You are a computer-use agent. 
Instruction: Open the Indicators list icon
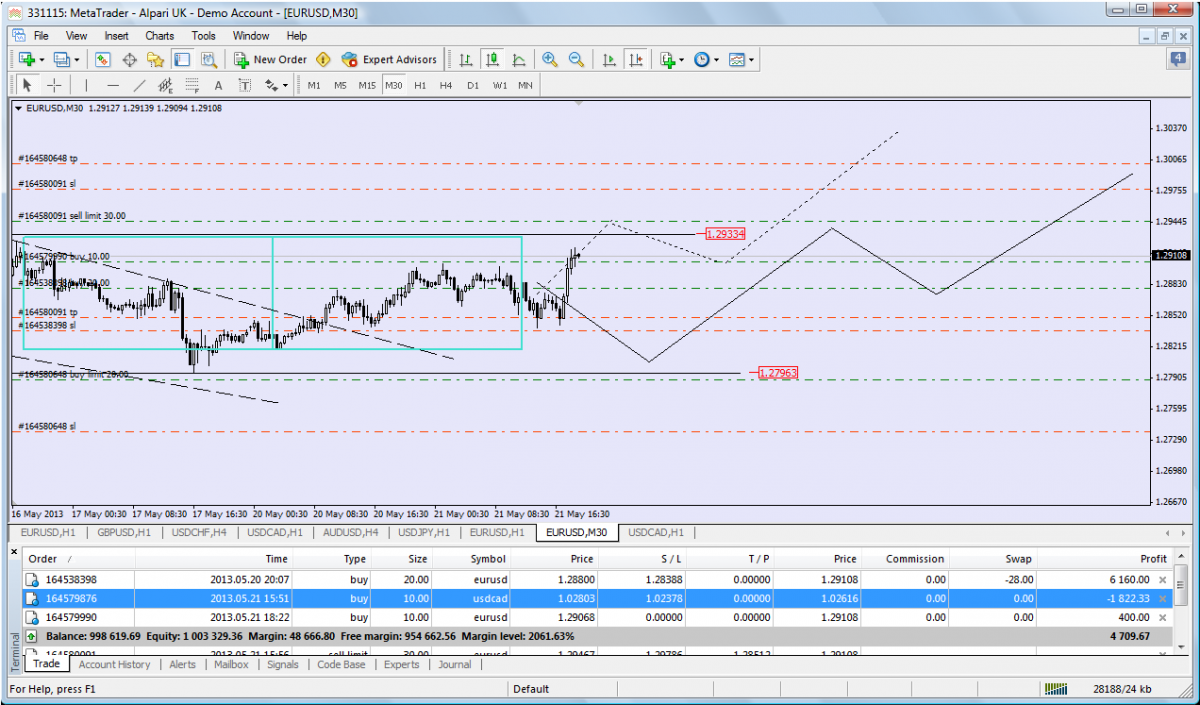pos(667,60)
